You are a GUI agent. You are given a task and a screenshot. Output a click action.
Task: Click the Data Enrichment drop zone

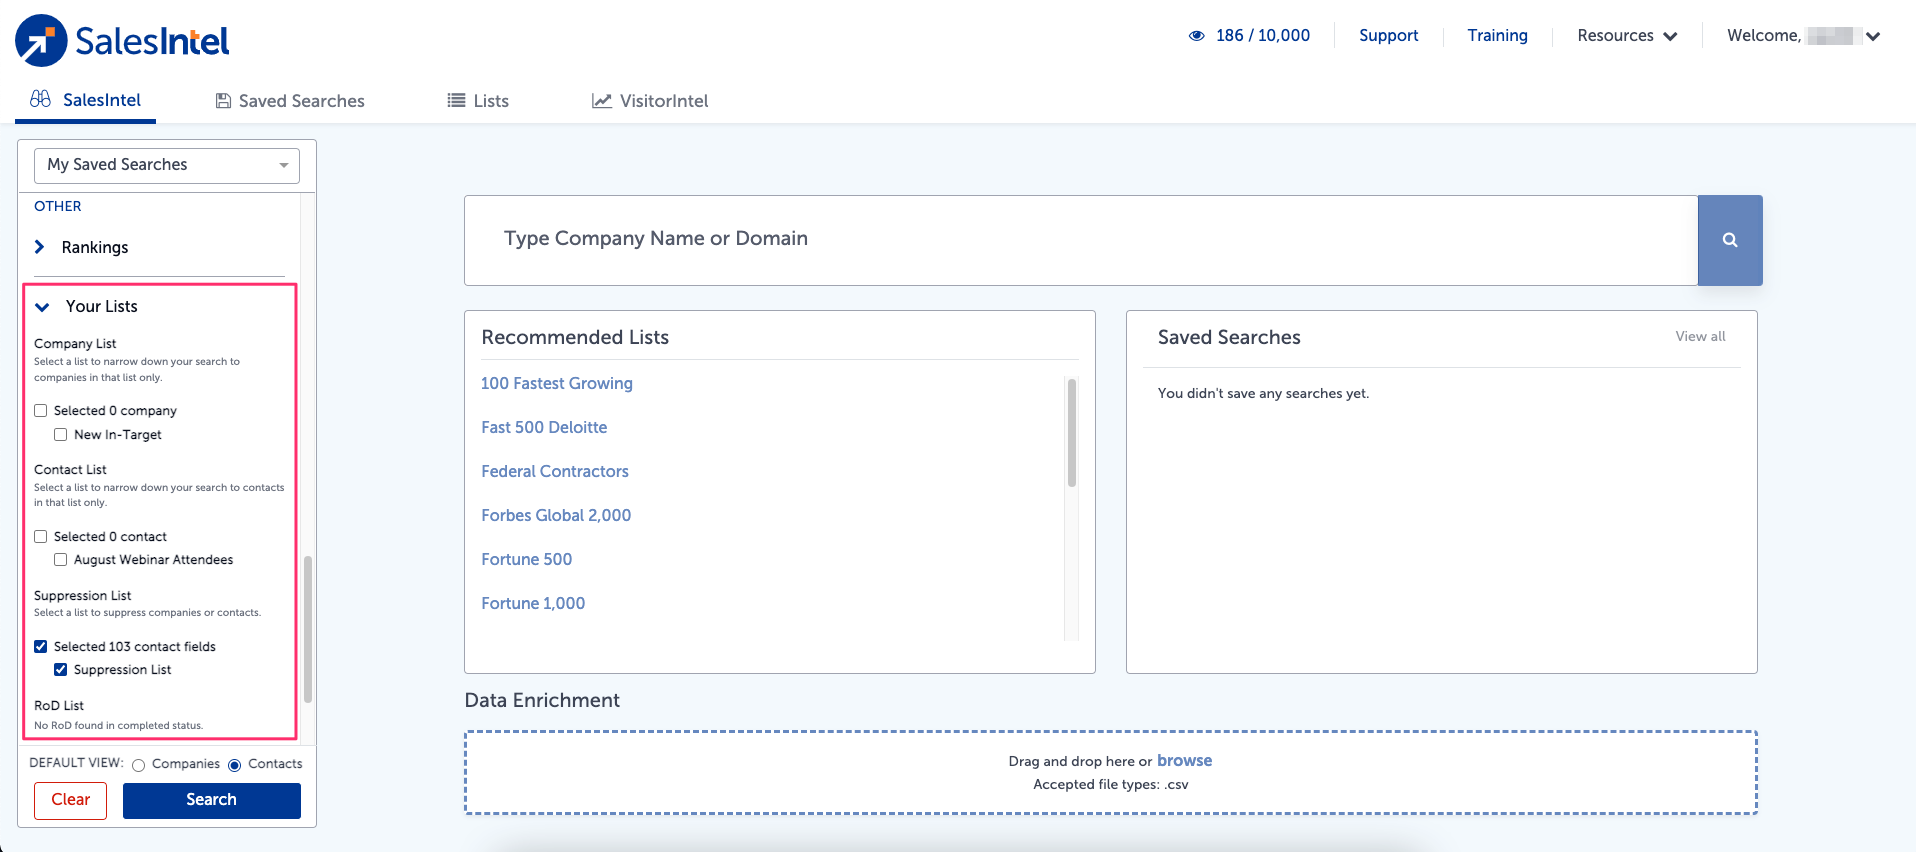(1111, 773)
